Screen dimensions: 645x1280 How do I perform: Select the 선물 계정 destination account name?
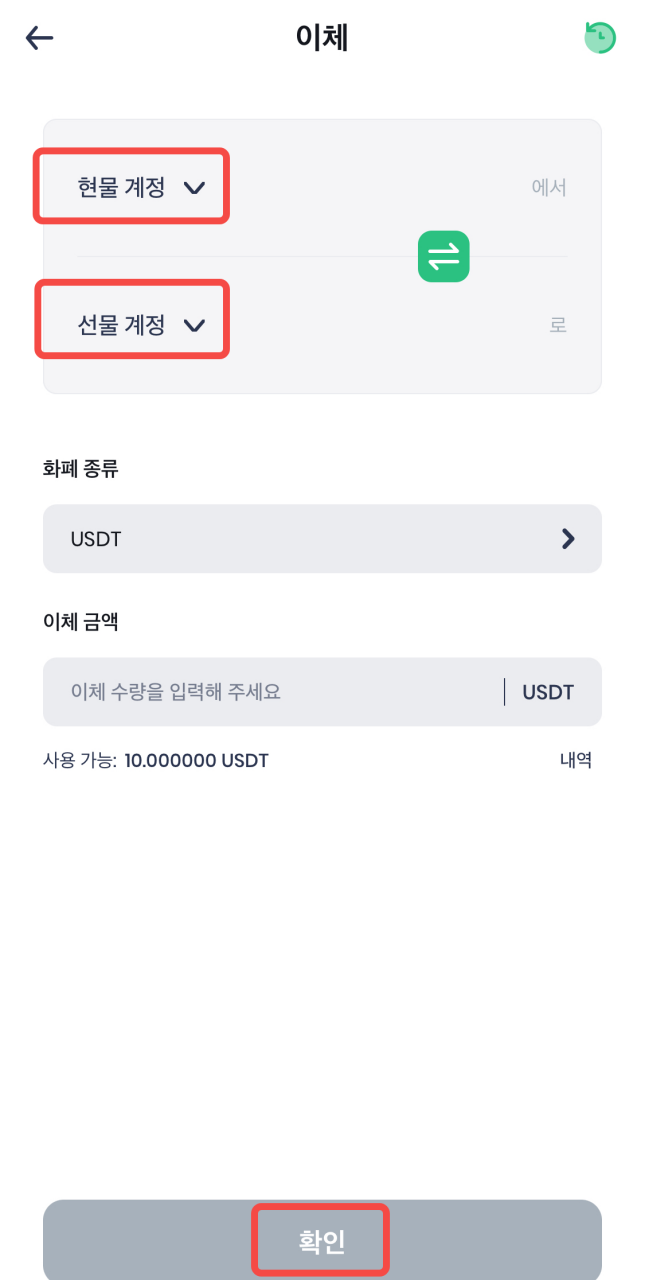tap(122, 325)
